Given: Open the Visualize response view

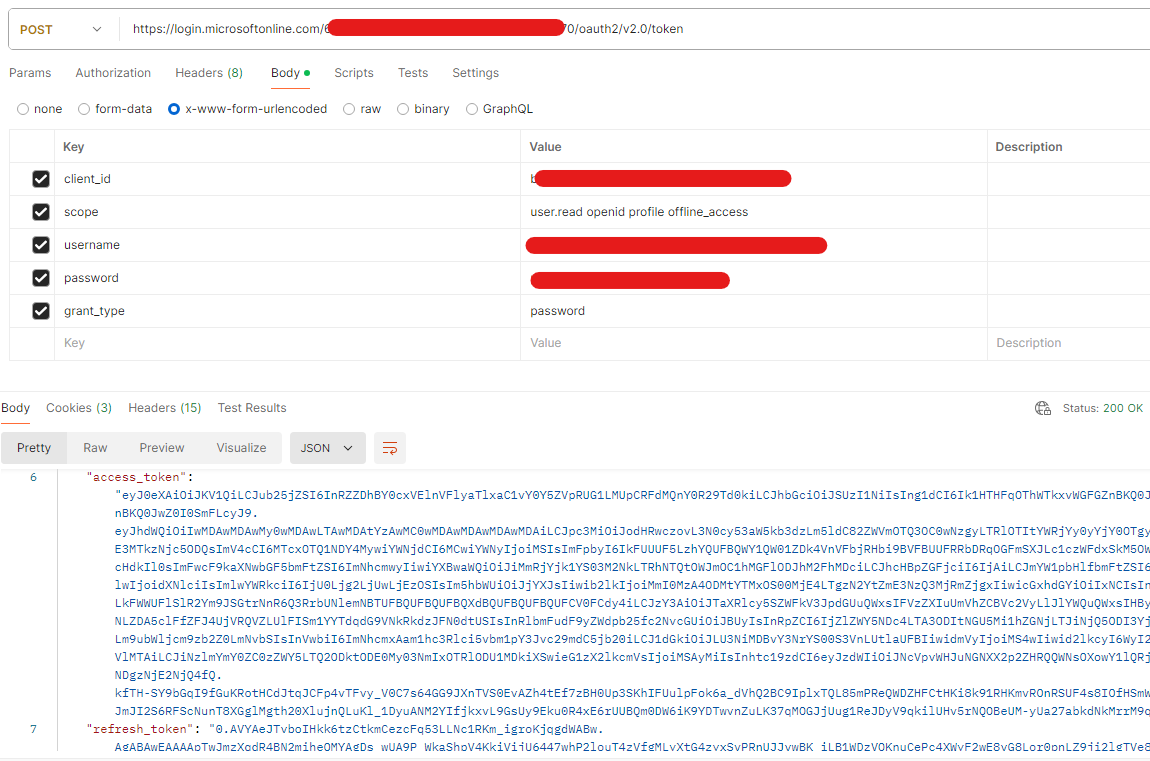Looking at the screenshot, I should [x=240, y=448].
